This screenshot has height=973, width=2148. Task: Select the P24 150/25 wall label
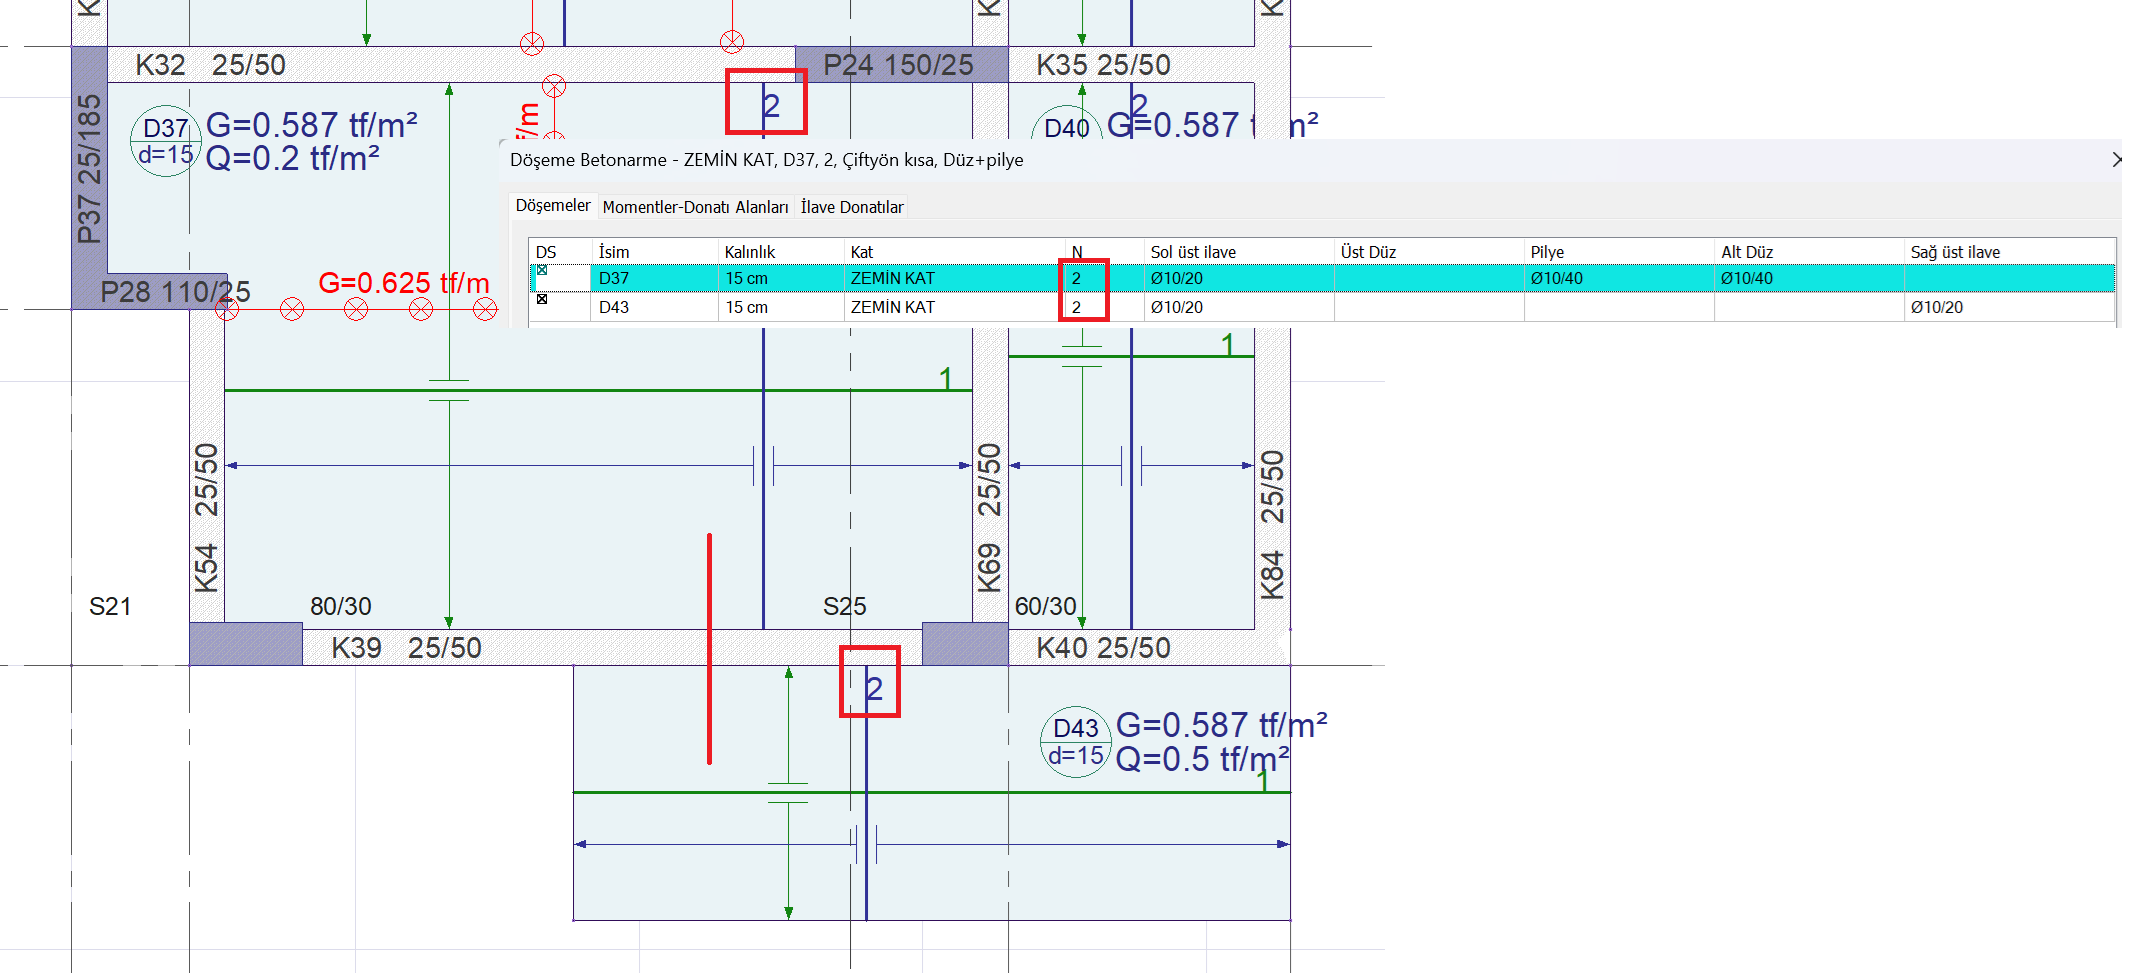point(897,65)
